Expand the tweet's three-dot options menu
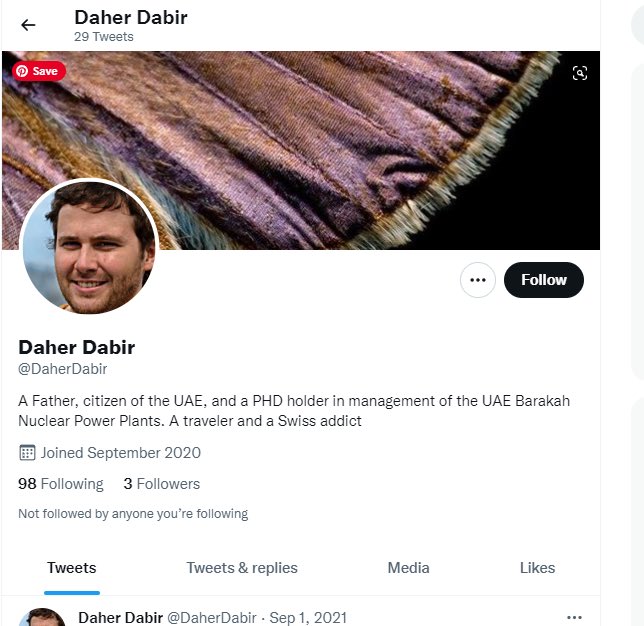 (574, 617)
